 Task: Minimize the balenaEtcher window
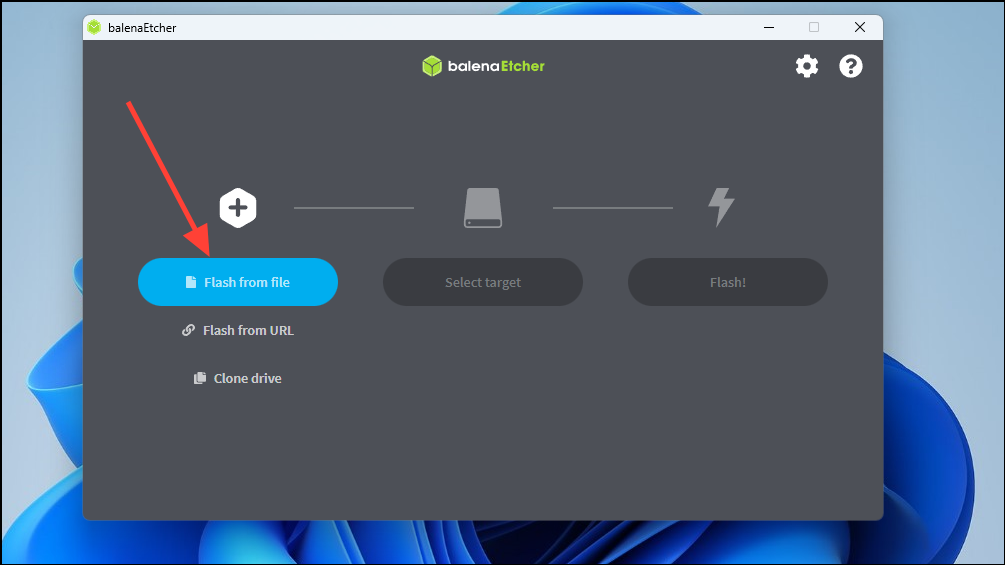point(769,27)
